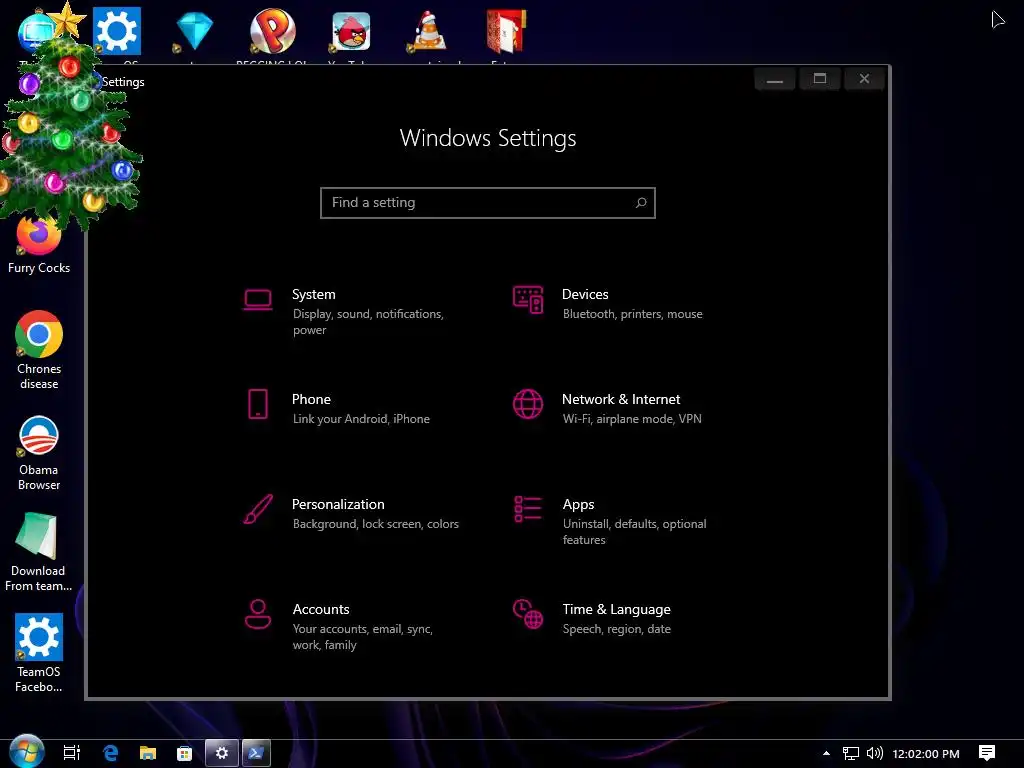
Task: Open Apps settings title
Action: (579, 505)
